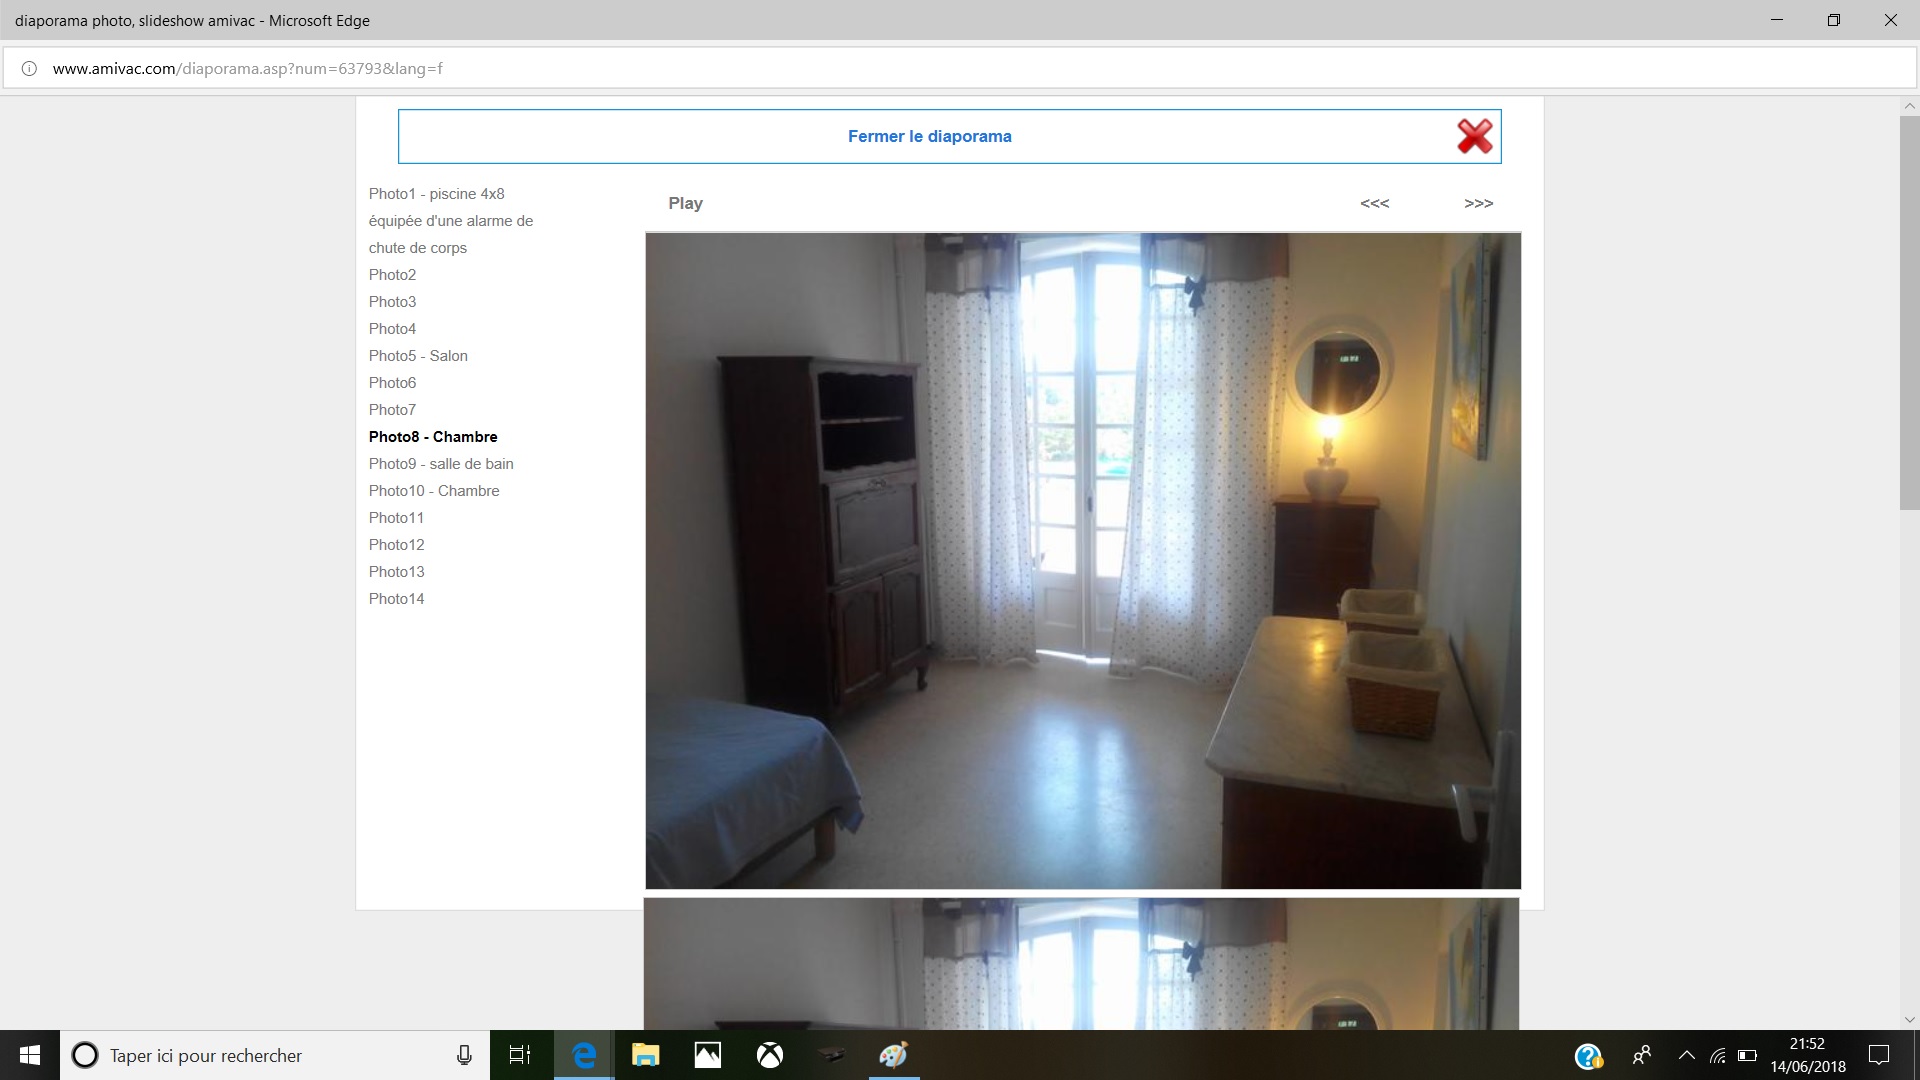This screenshot has width=1920, height=1080.
Task: Open Task View
Action: 520,1055
